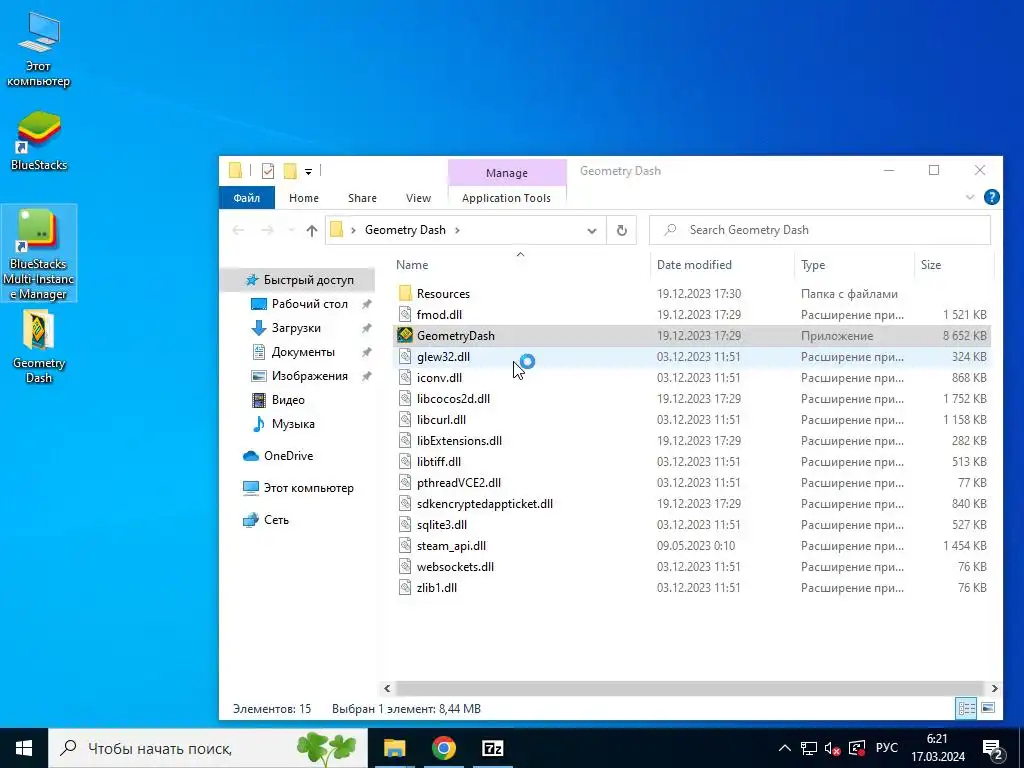This screenshot has height=768, width=1024.
Task: Select the zlib1.dll file icon
Action: coord(405,588)
